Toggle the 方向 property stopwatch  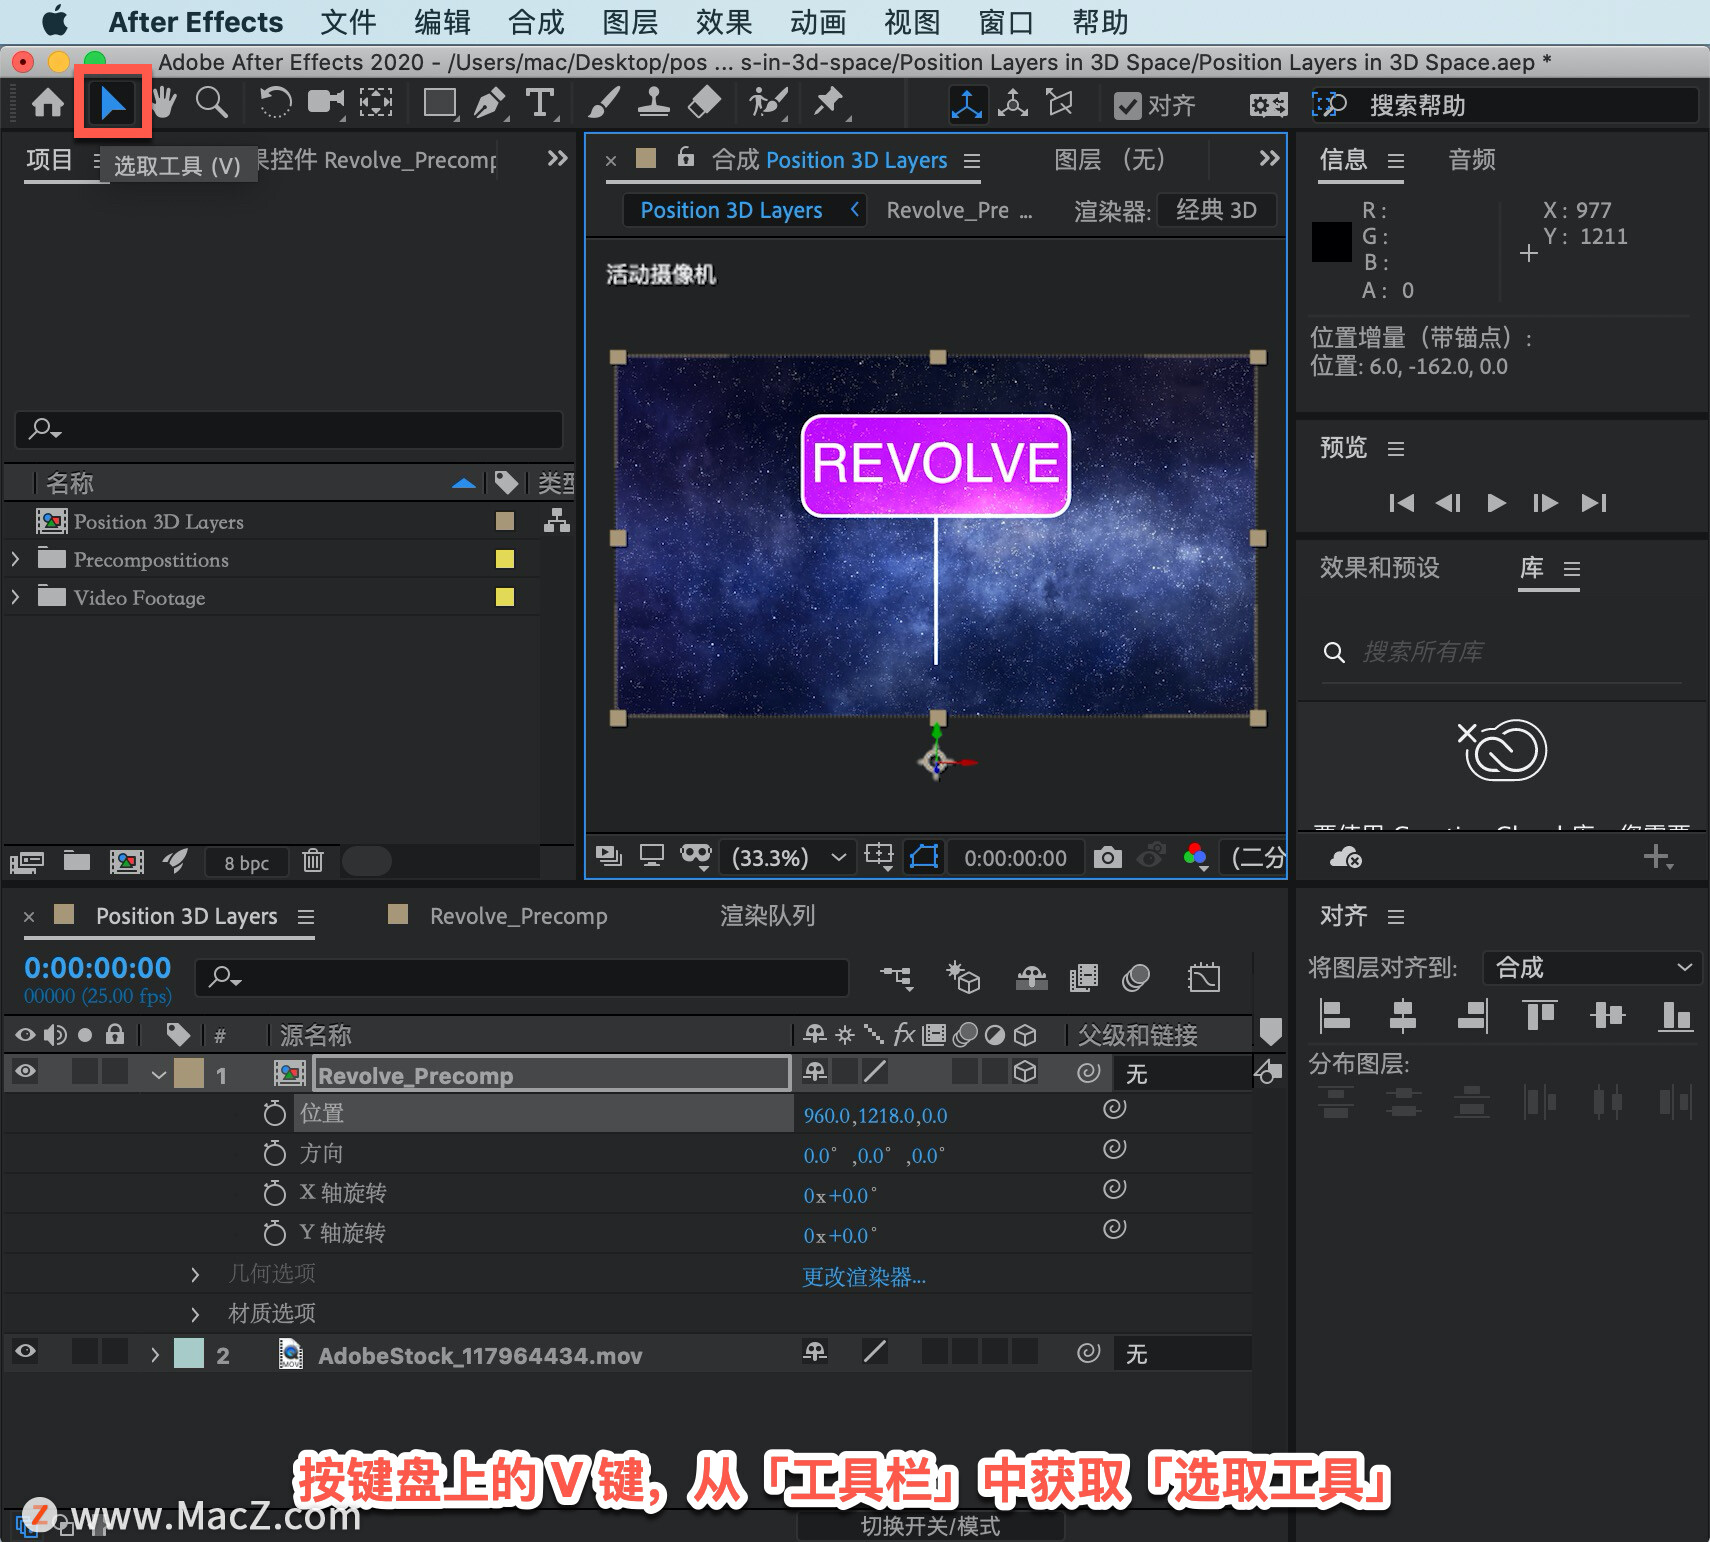click(274, 1153)
